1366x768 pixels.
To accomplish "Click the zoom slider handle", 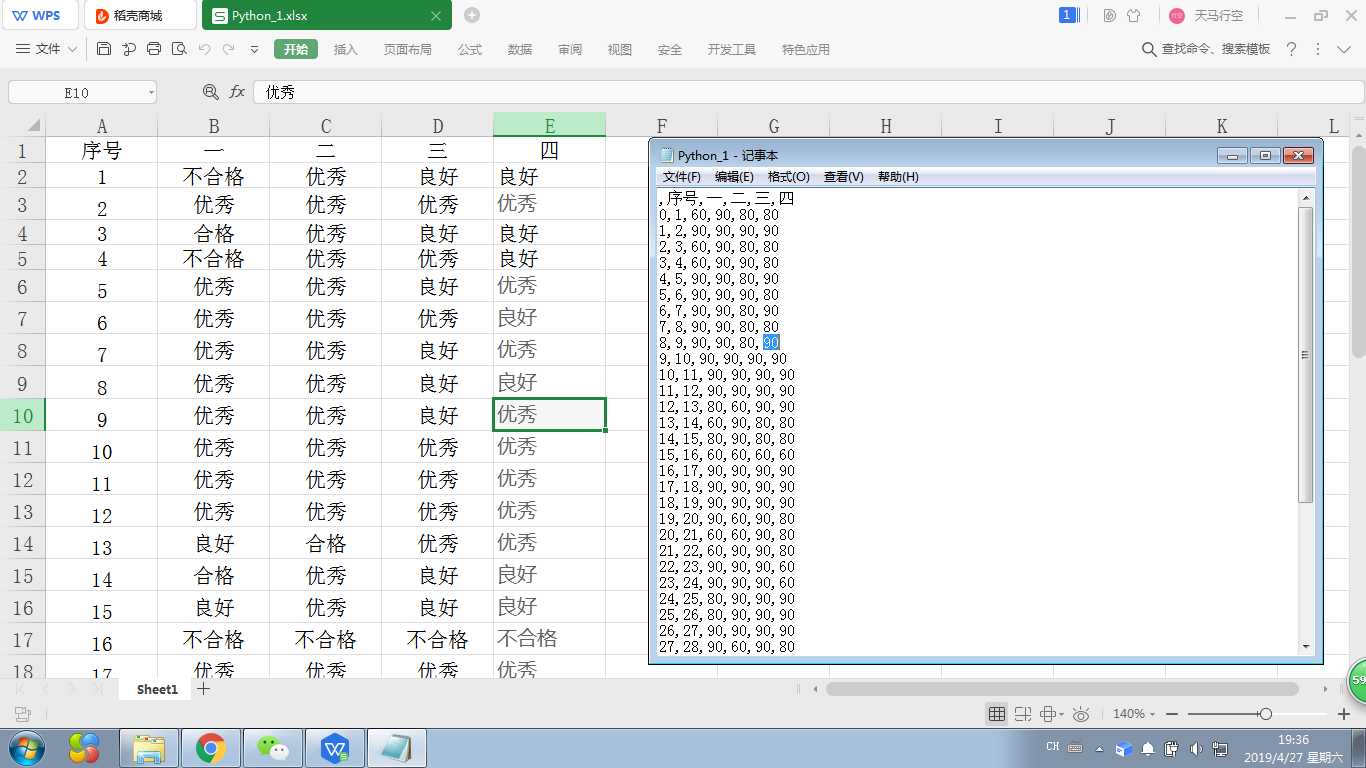I will [x=1266, y=714].
